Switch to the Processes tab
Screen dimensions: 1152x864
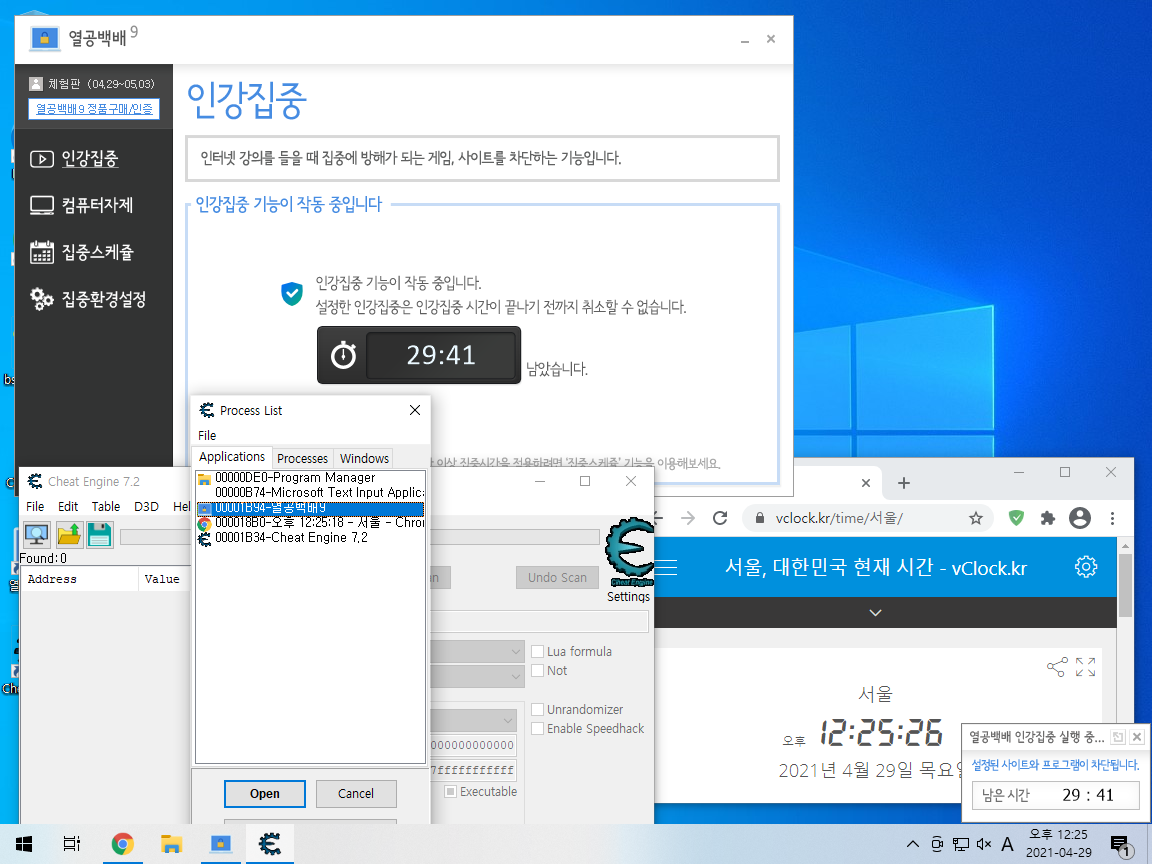(x=302, y=458)
